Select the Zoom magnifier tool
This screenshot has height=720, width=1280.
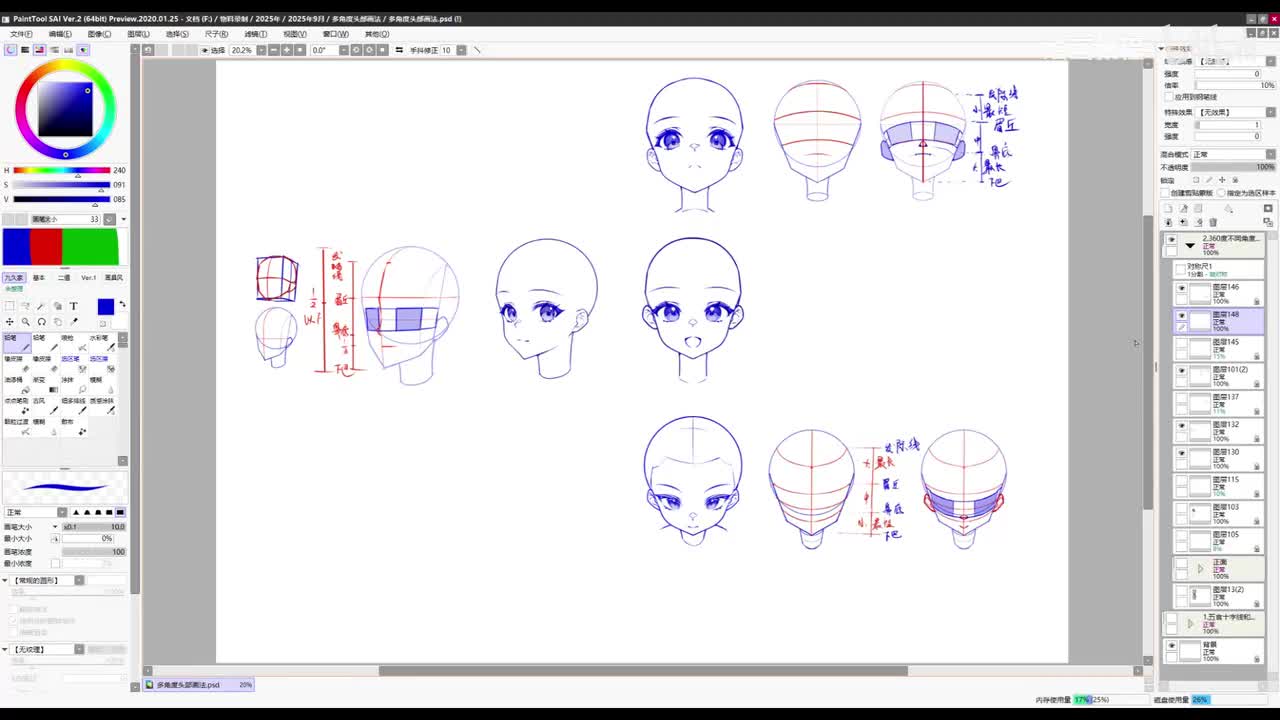click(x=26, y=322)
